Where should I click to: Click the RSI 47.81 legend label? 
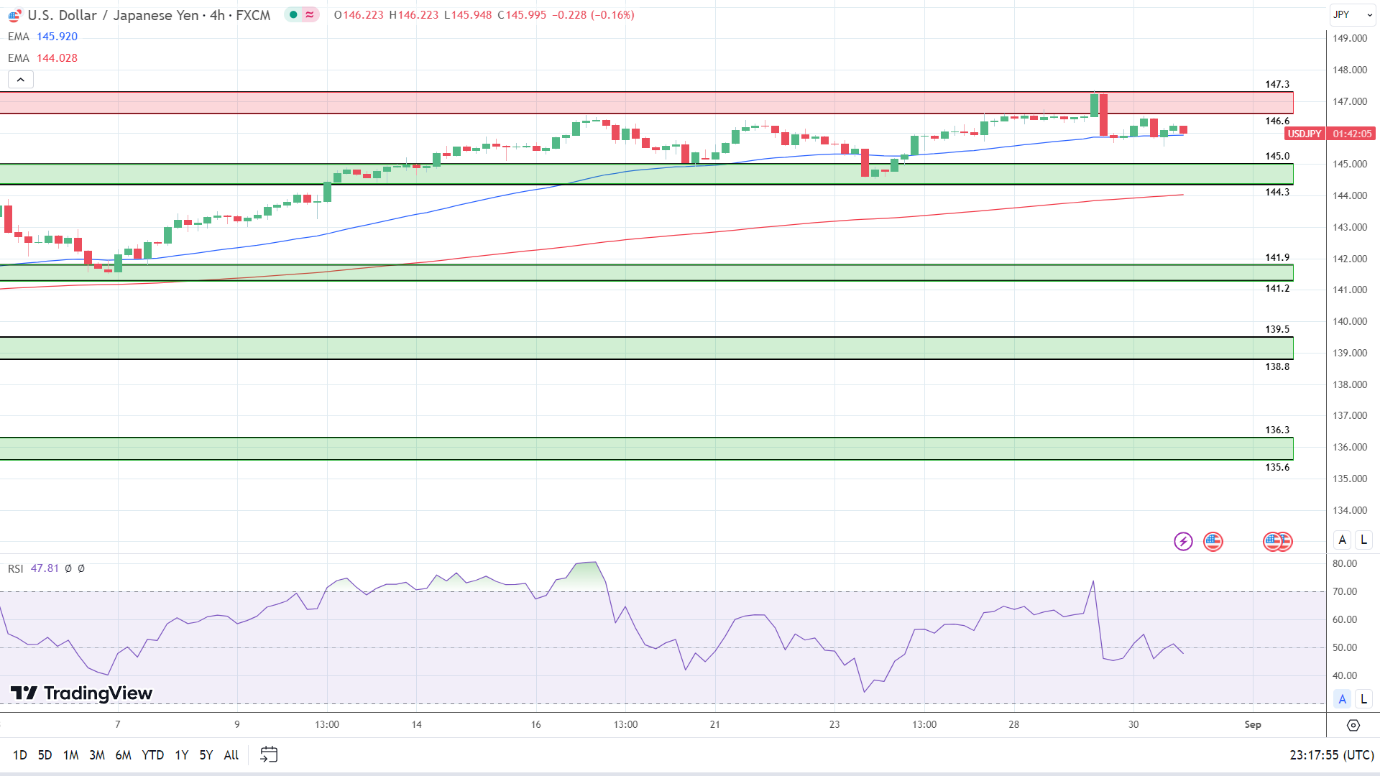(34, 568)
